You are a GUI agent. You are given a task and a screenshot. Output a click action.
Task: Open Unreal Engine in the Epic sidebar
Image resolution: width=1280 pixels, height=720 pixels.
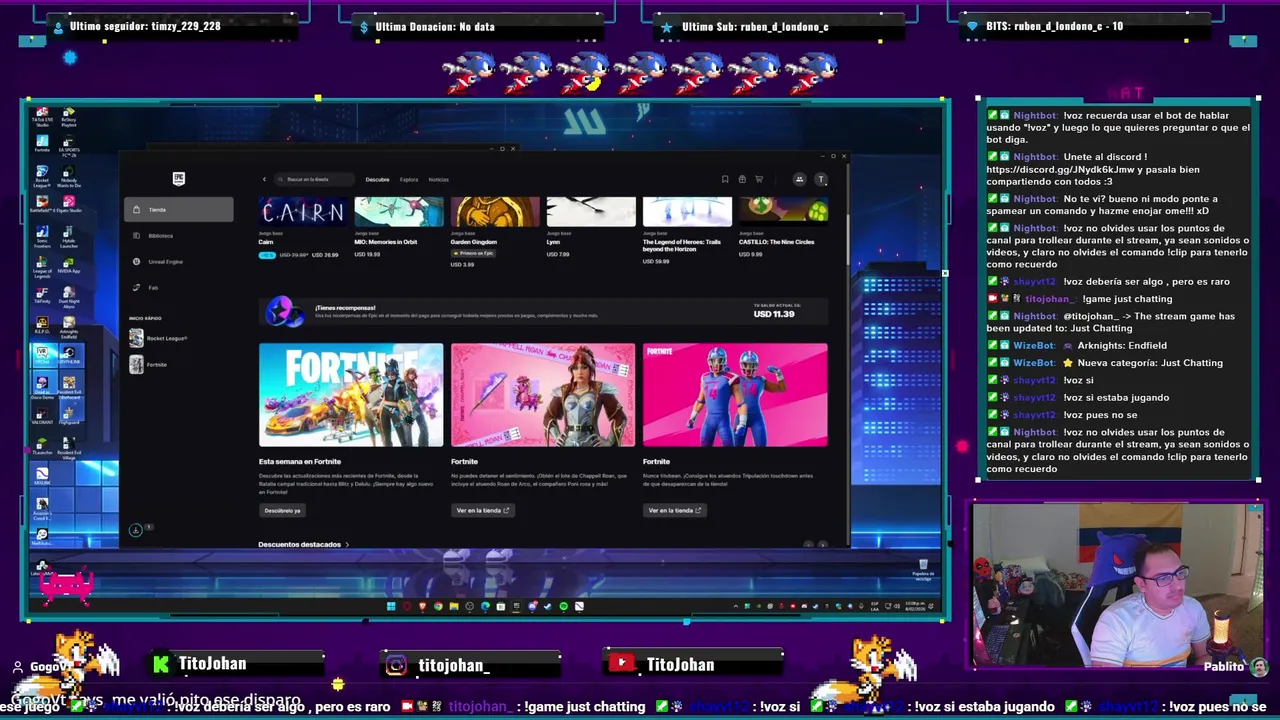point(179,261)
